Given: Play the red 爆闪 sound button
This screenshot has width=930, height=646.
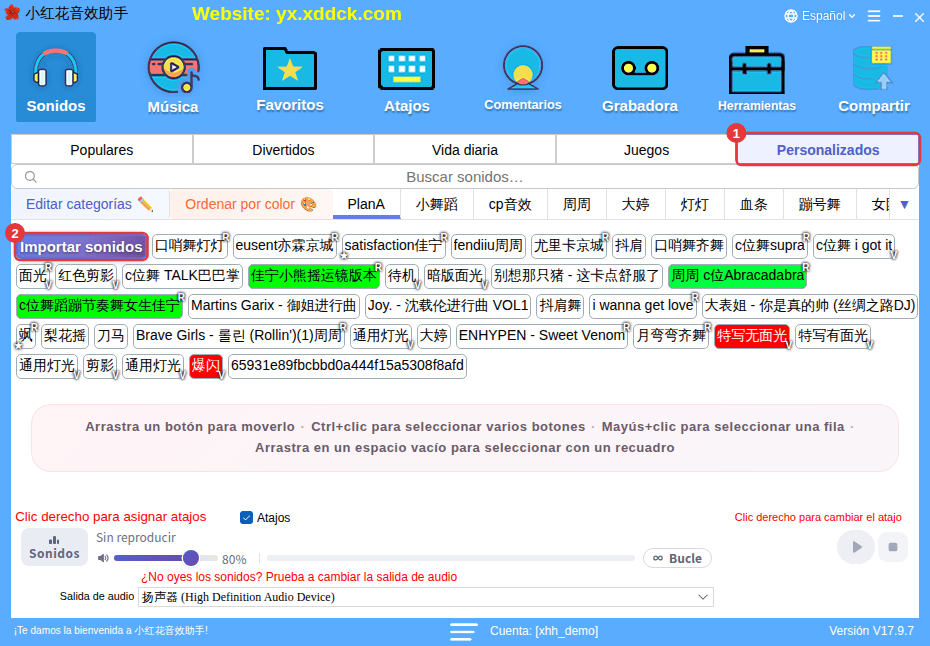Looking at the screenshot, I should pyautogui.click(x=206, y=365).
